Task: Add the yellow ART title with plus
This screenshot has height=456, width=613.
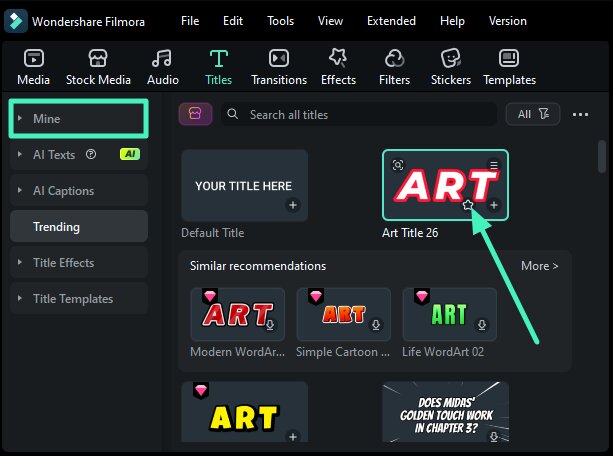Action: (293, 436)
